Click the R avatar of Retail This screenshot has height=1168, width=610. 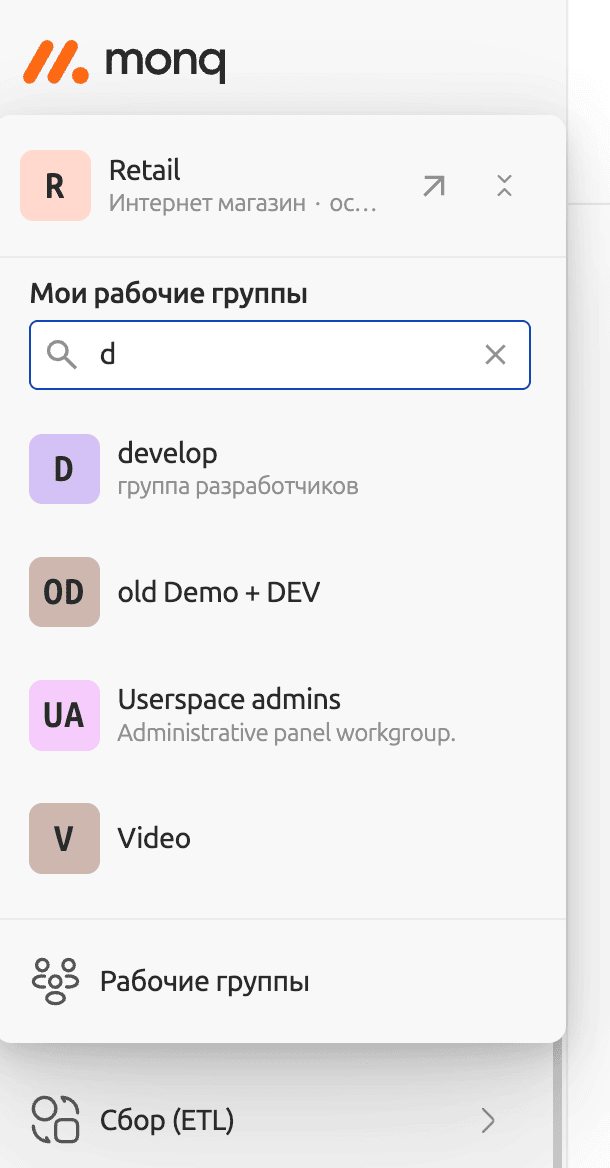55,186
